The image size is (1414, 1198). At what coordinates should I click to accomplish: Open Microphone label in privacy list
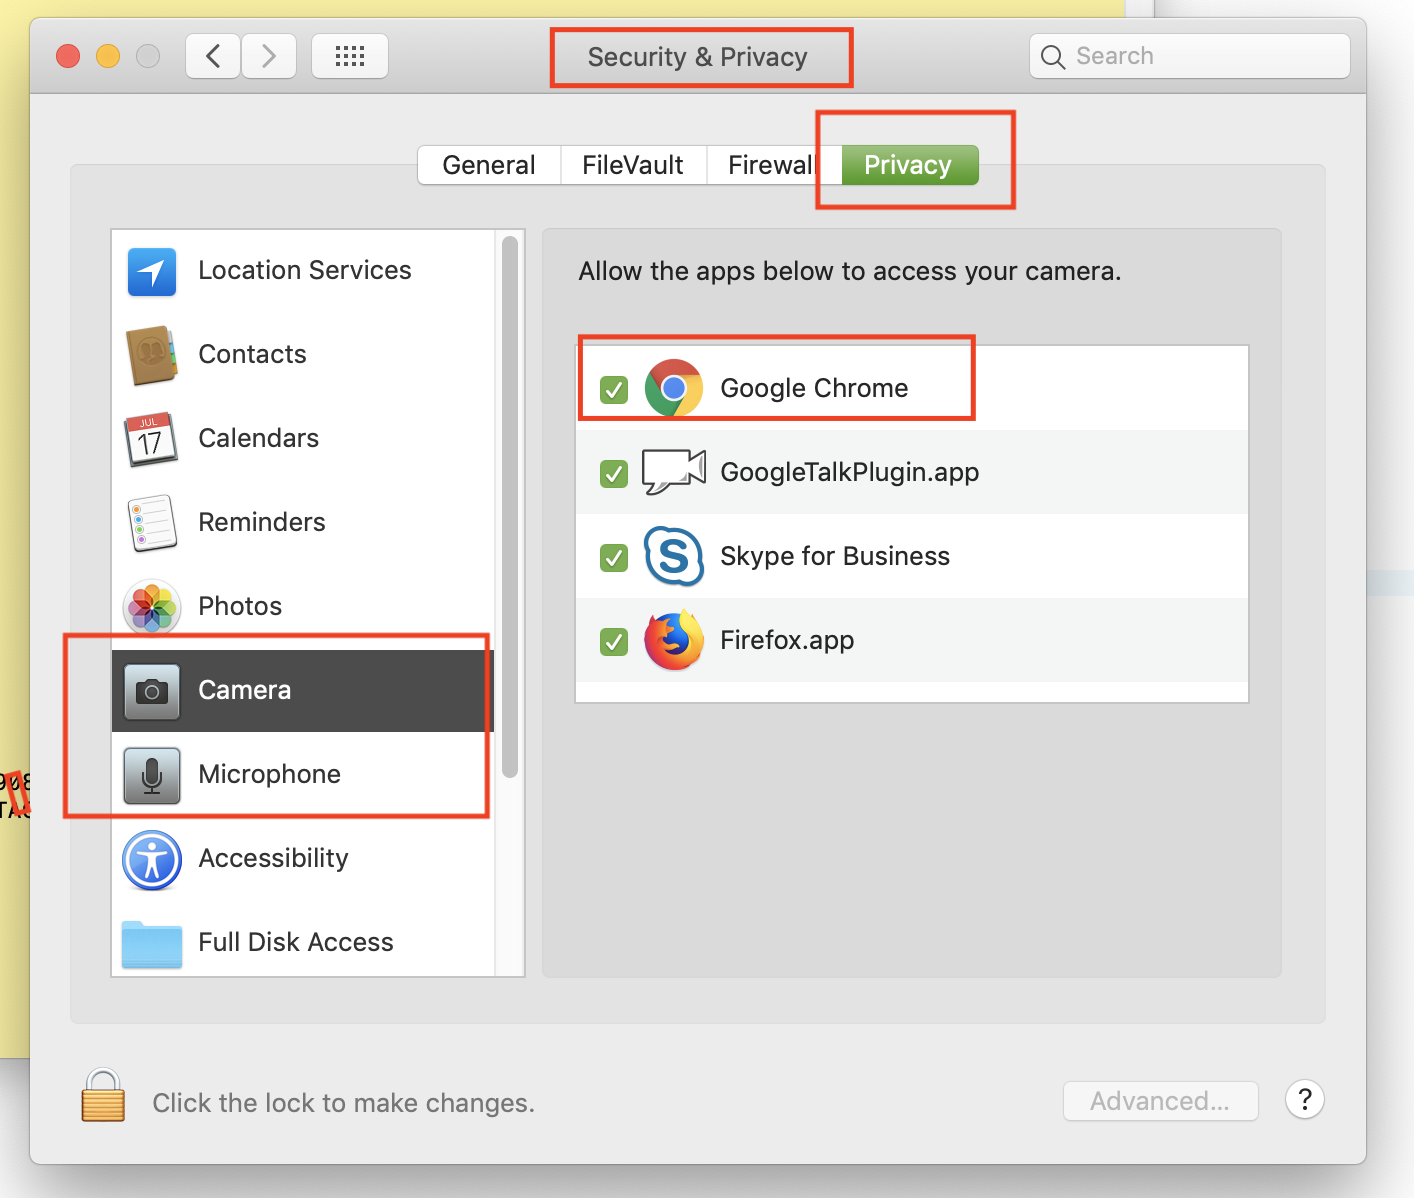(x=270, y=774)
